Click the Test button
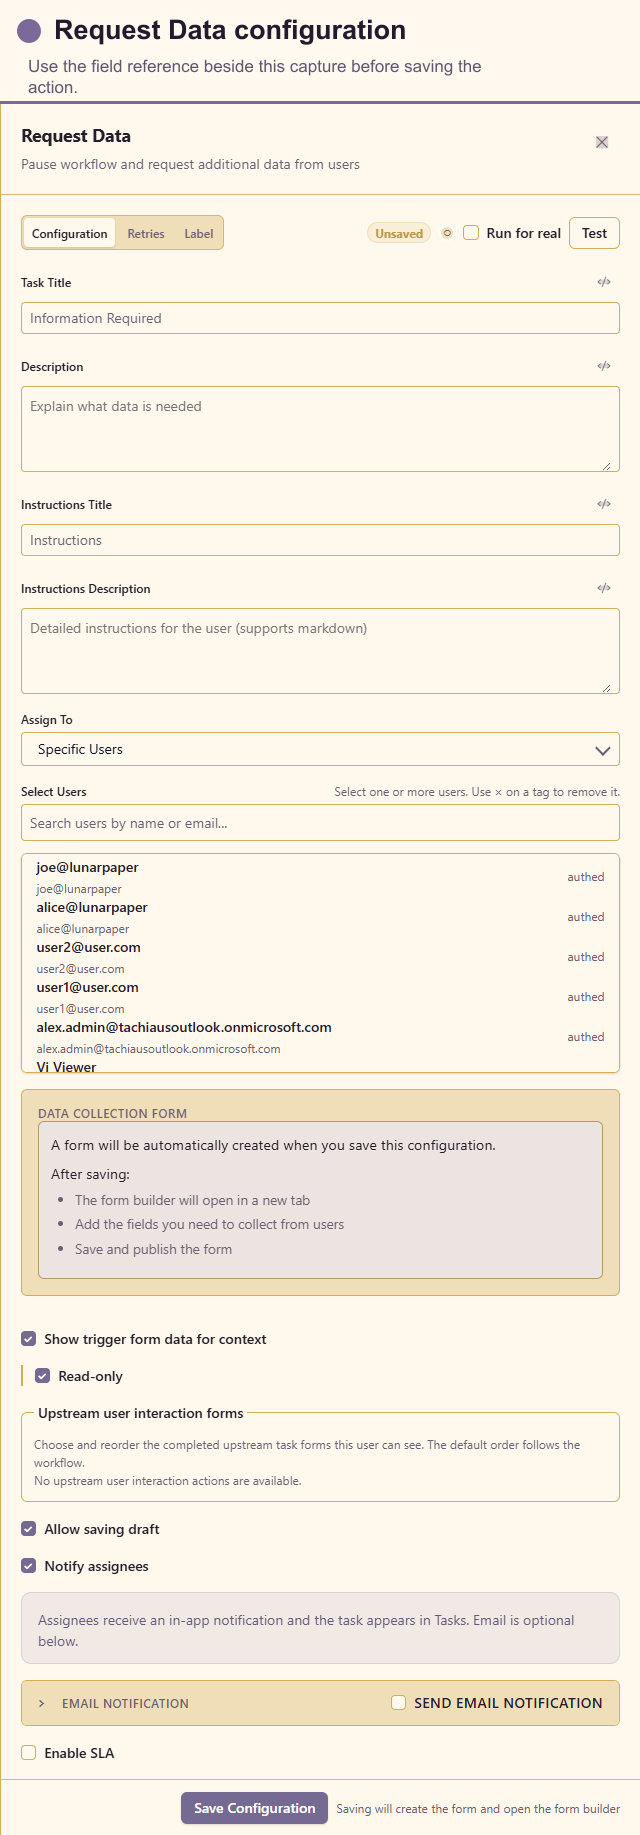Viewport: 640px width, 1835px height. [x=594, y=233]
